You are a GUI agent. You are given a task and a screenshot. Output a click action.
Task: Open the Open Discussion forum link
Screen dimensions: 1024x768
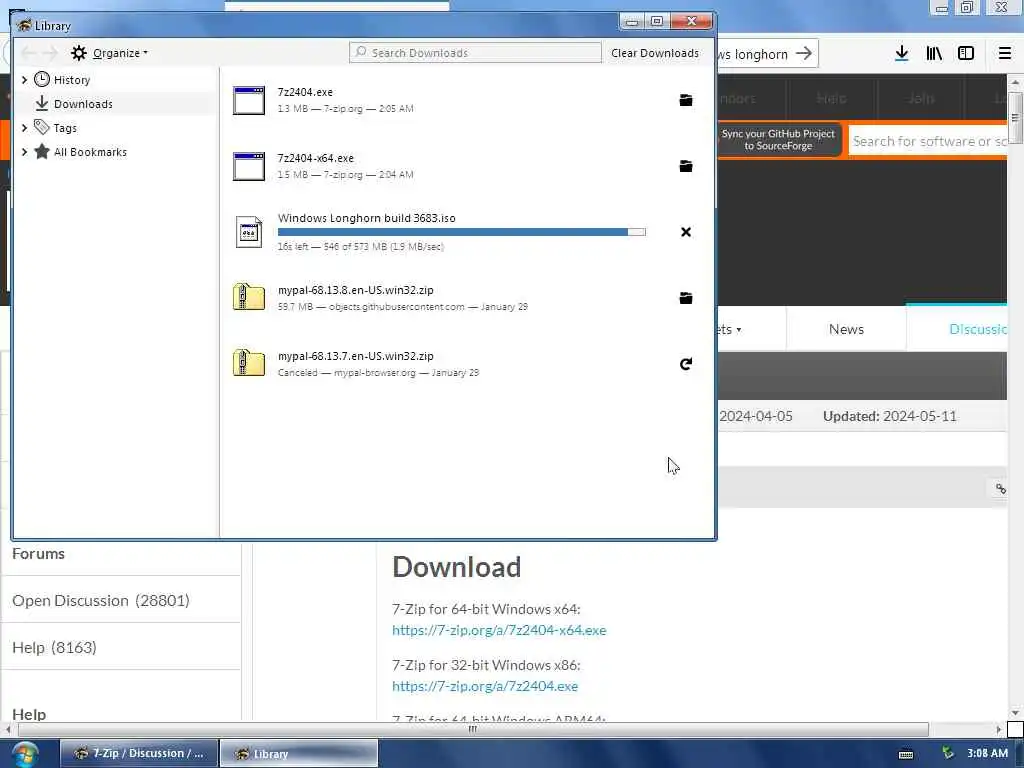tap(101, 600)
